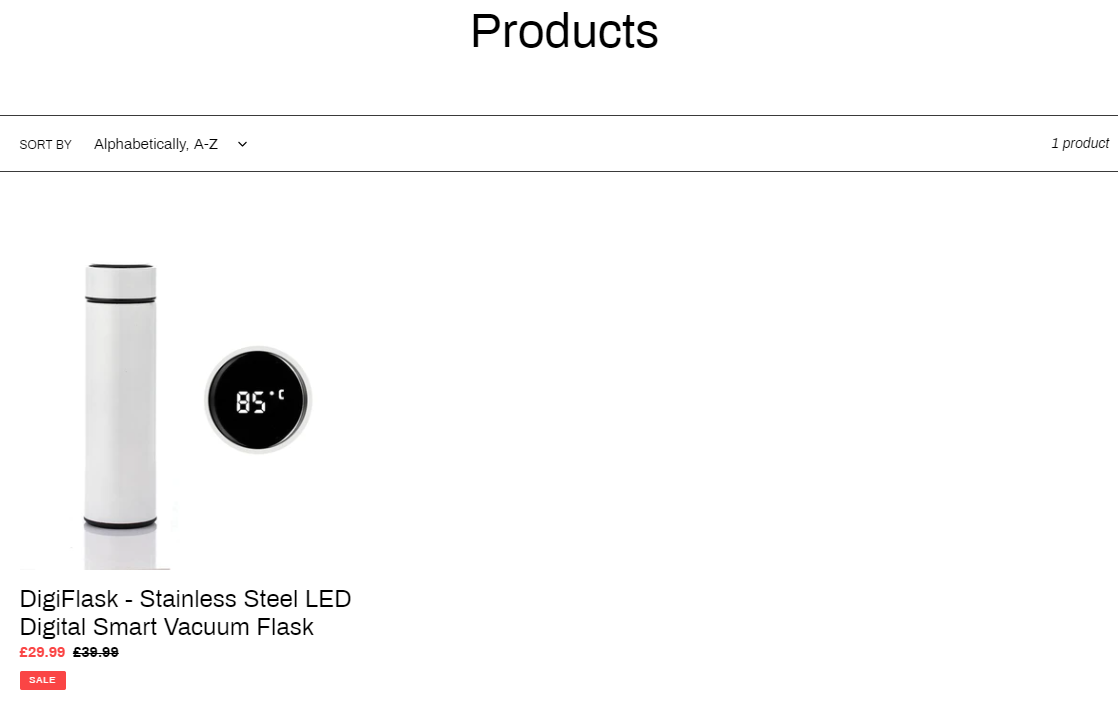Click the Digital Smart Vacuum Flask title line

tap(167, 627)
